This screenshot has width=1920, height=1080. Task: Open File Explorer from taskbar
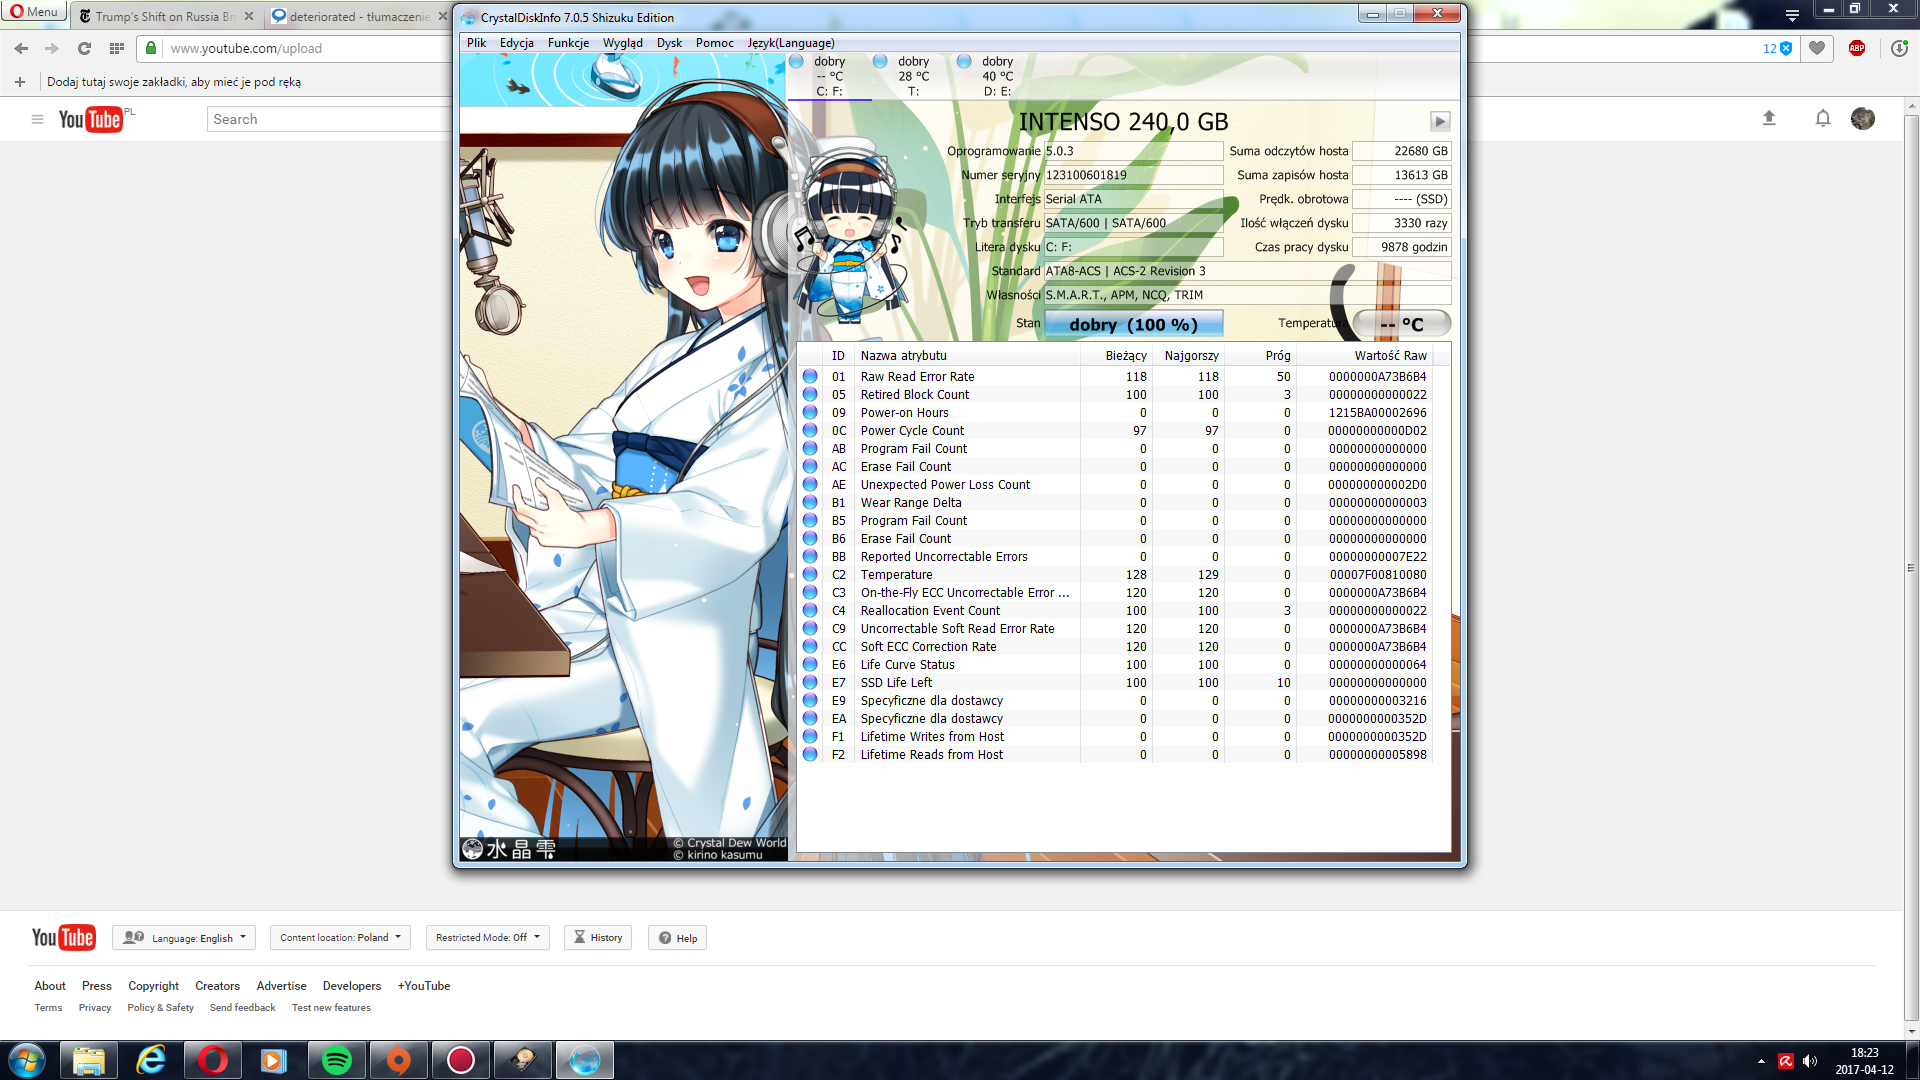(x=89, y=1060)
